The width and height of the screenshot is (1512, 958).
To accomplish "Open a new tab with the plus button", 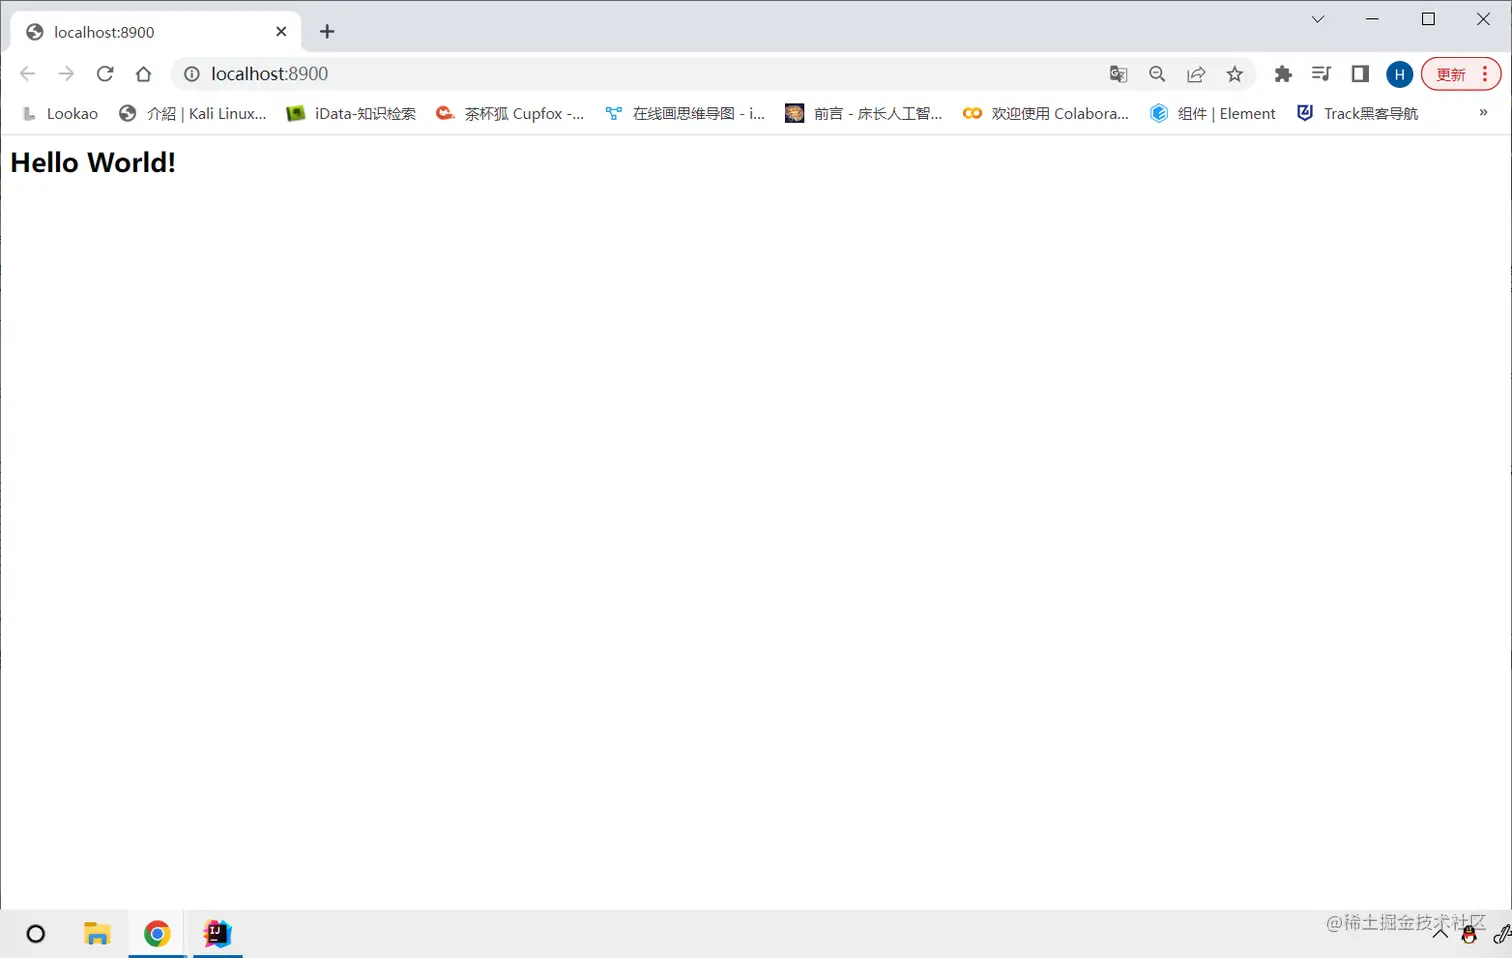I will (327, 32).
